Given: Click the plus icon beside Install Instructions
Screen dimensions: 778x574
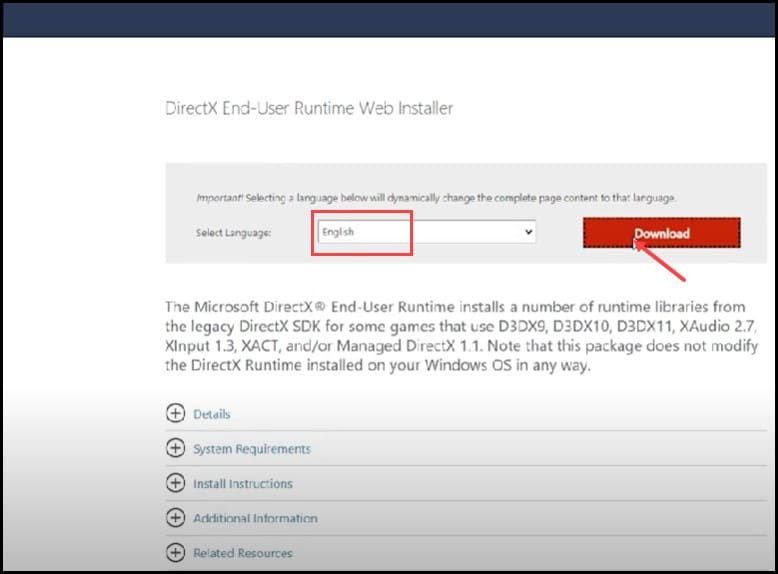Looking at the screenshot, I should 175,483.
